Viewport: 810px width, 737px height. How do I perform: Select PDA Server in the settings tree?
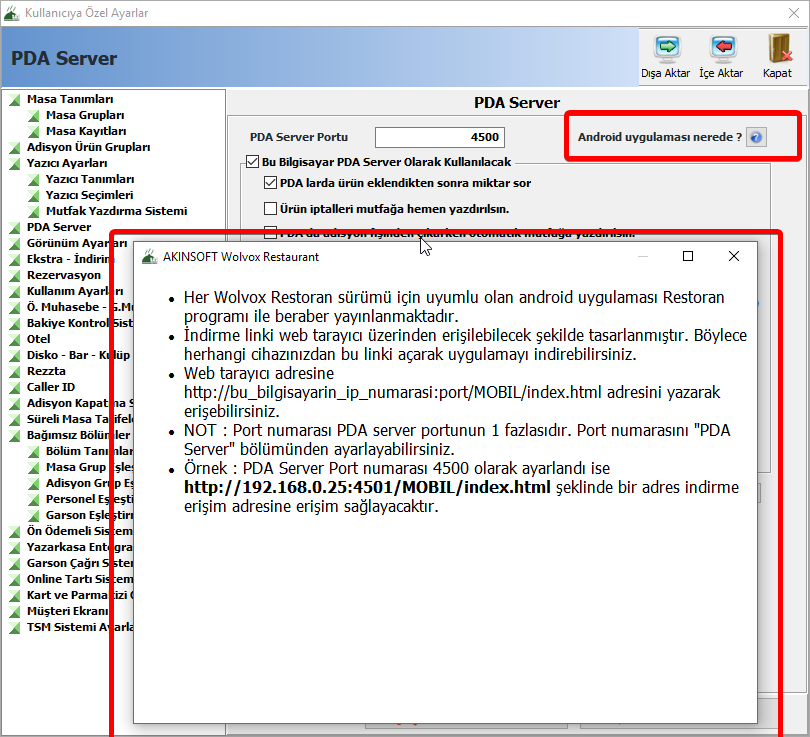[x=59, y=227]
